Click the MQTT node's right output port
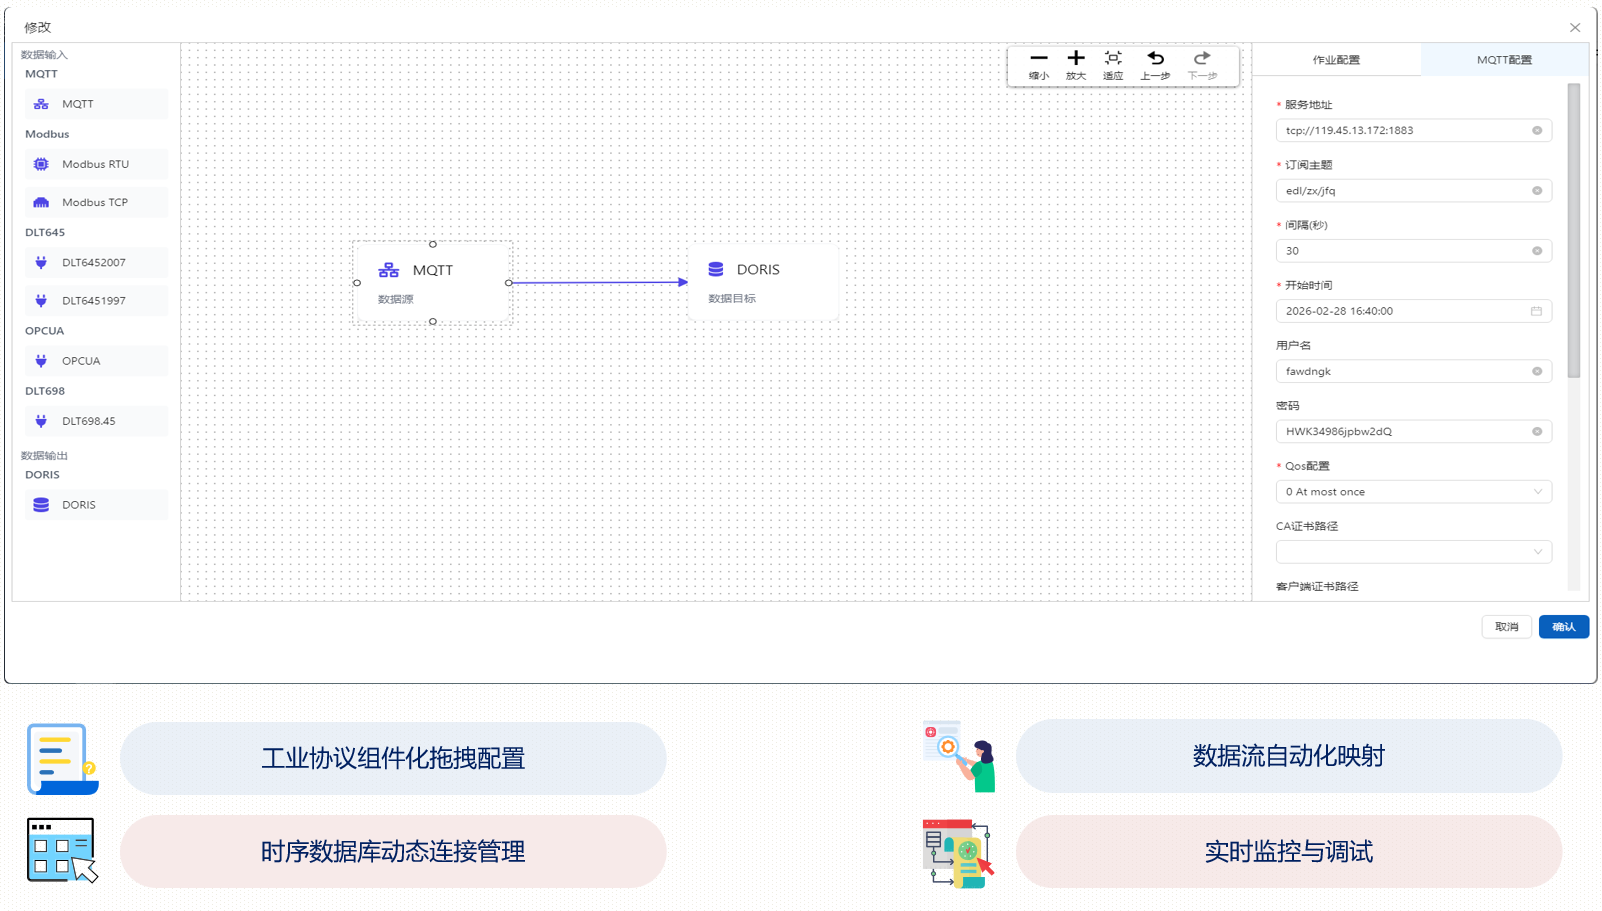 point(509,283)
